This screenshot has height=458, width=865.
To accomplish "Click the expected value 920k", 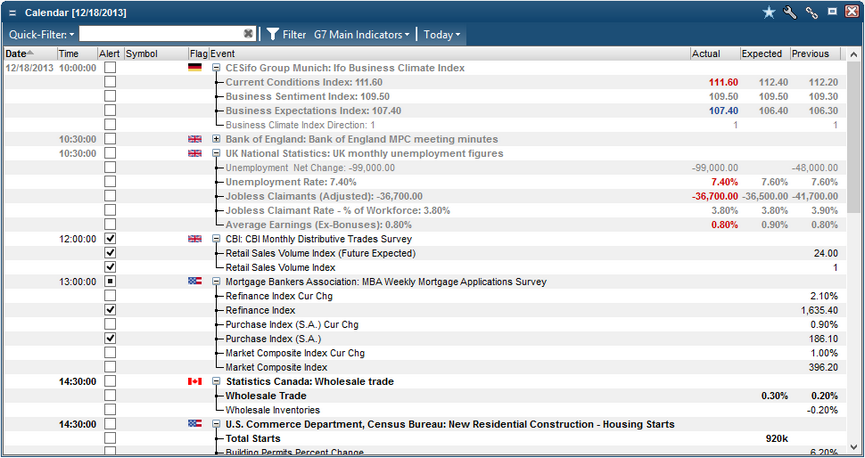I will [777, 438].
